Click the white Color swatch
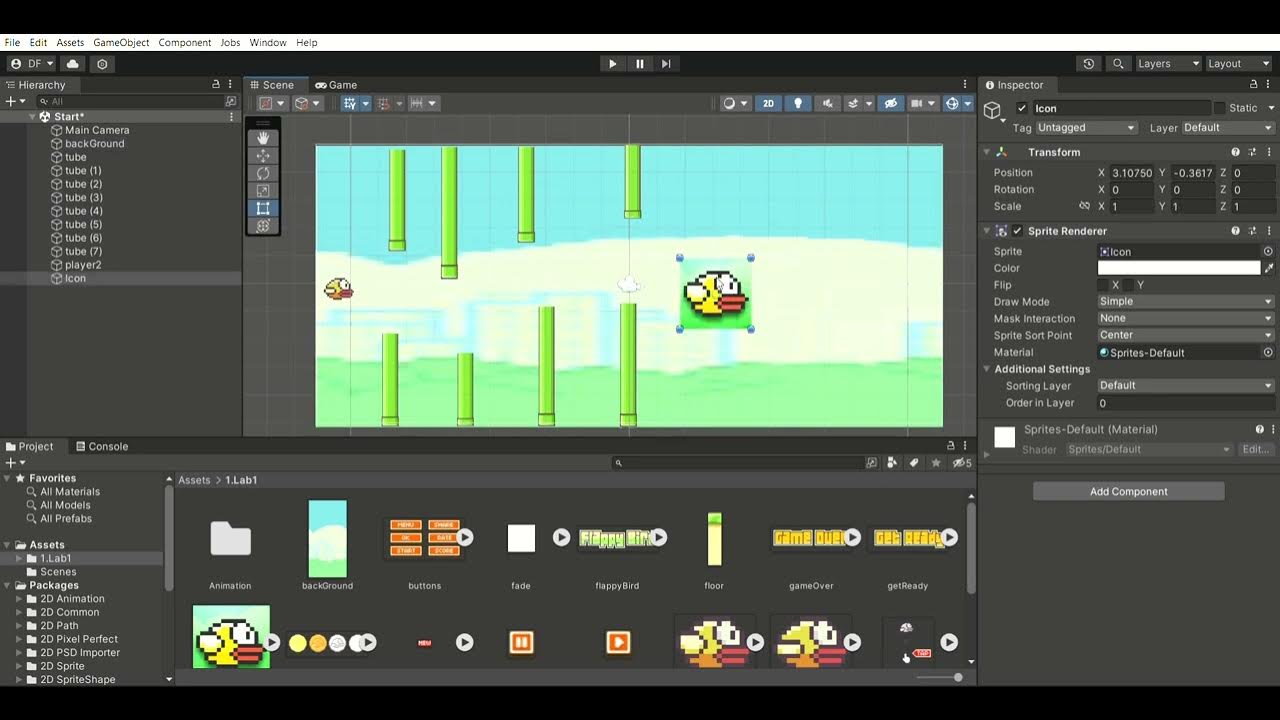Viewport: 1280px width, 720px height. (1179, 268)
